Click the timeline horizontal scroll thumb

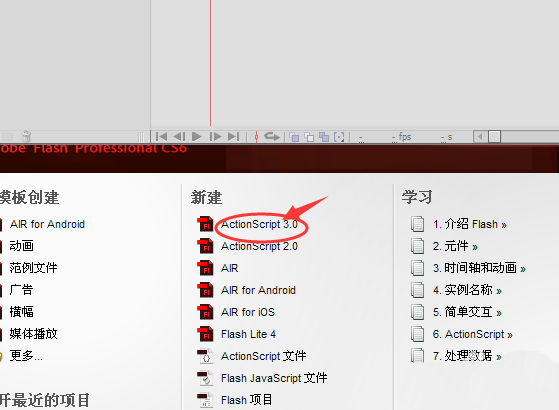click(494, 137)
